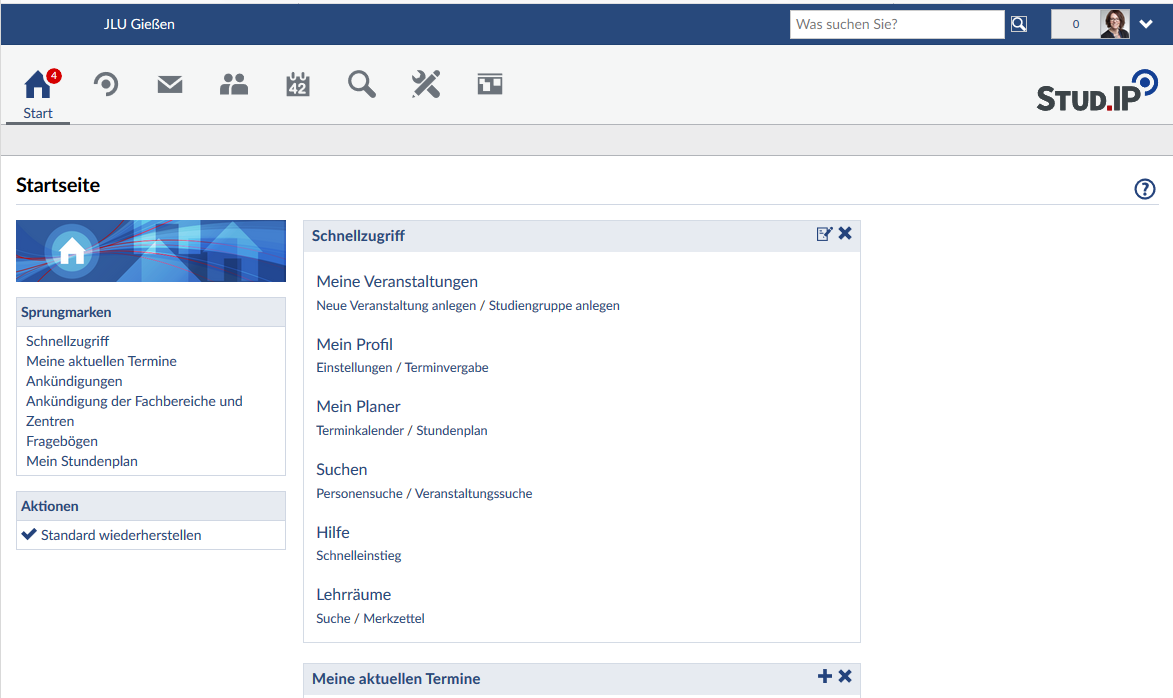Expand the user avatar dropdown menu
The width and height of the screenshot is (1173, 698).
tap(1146, 25)
